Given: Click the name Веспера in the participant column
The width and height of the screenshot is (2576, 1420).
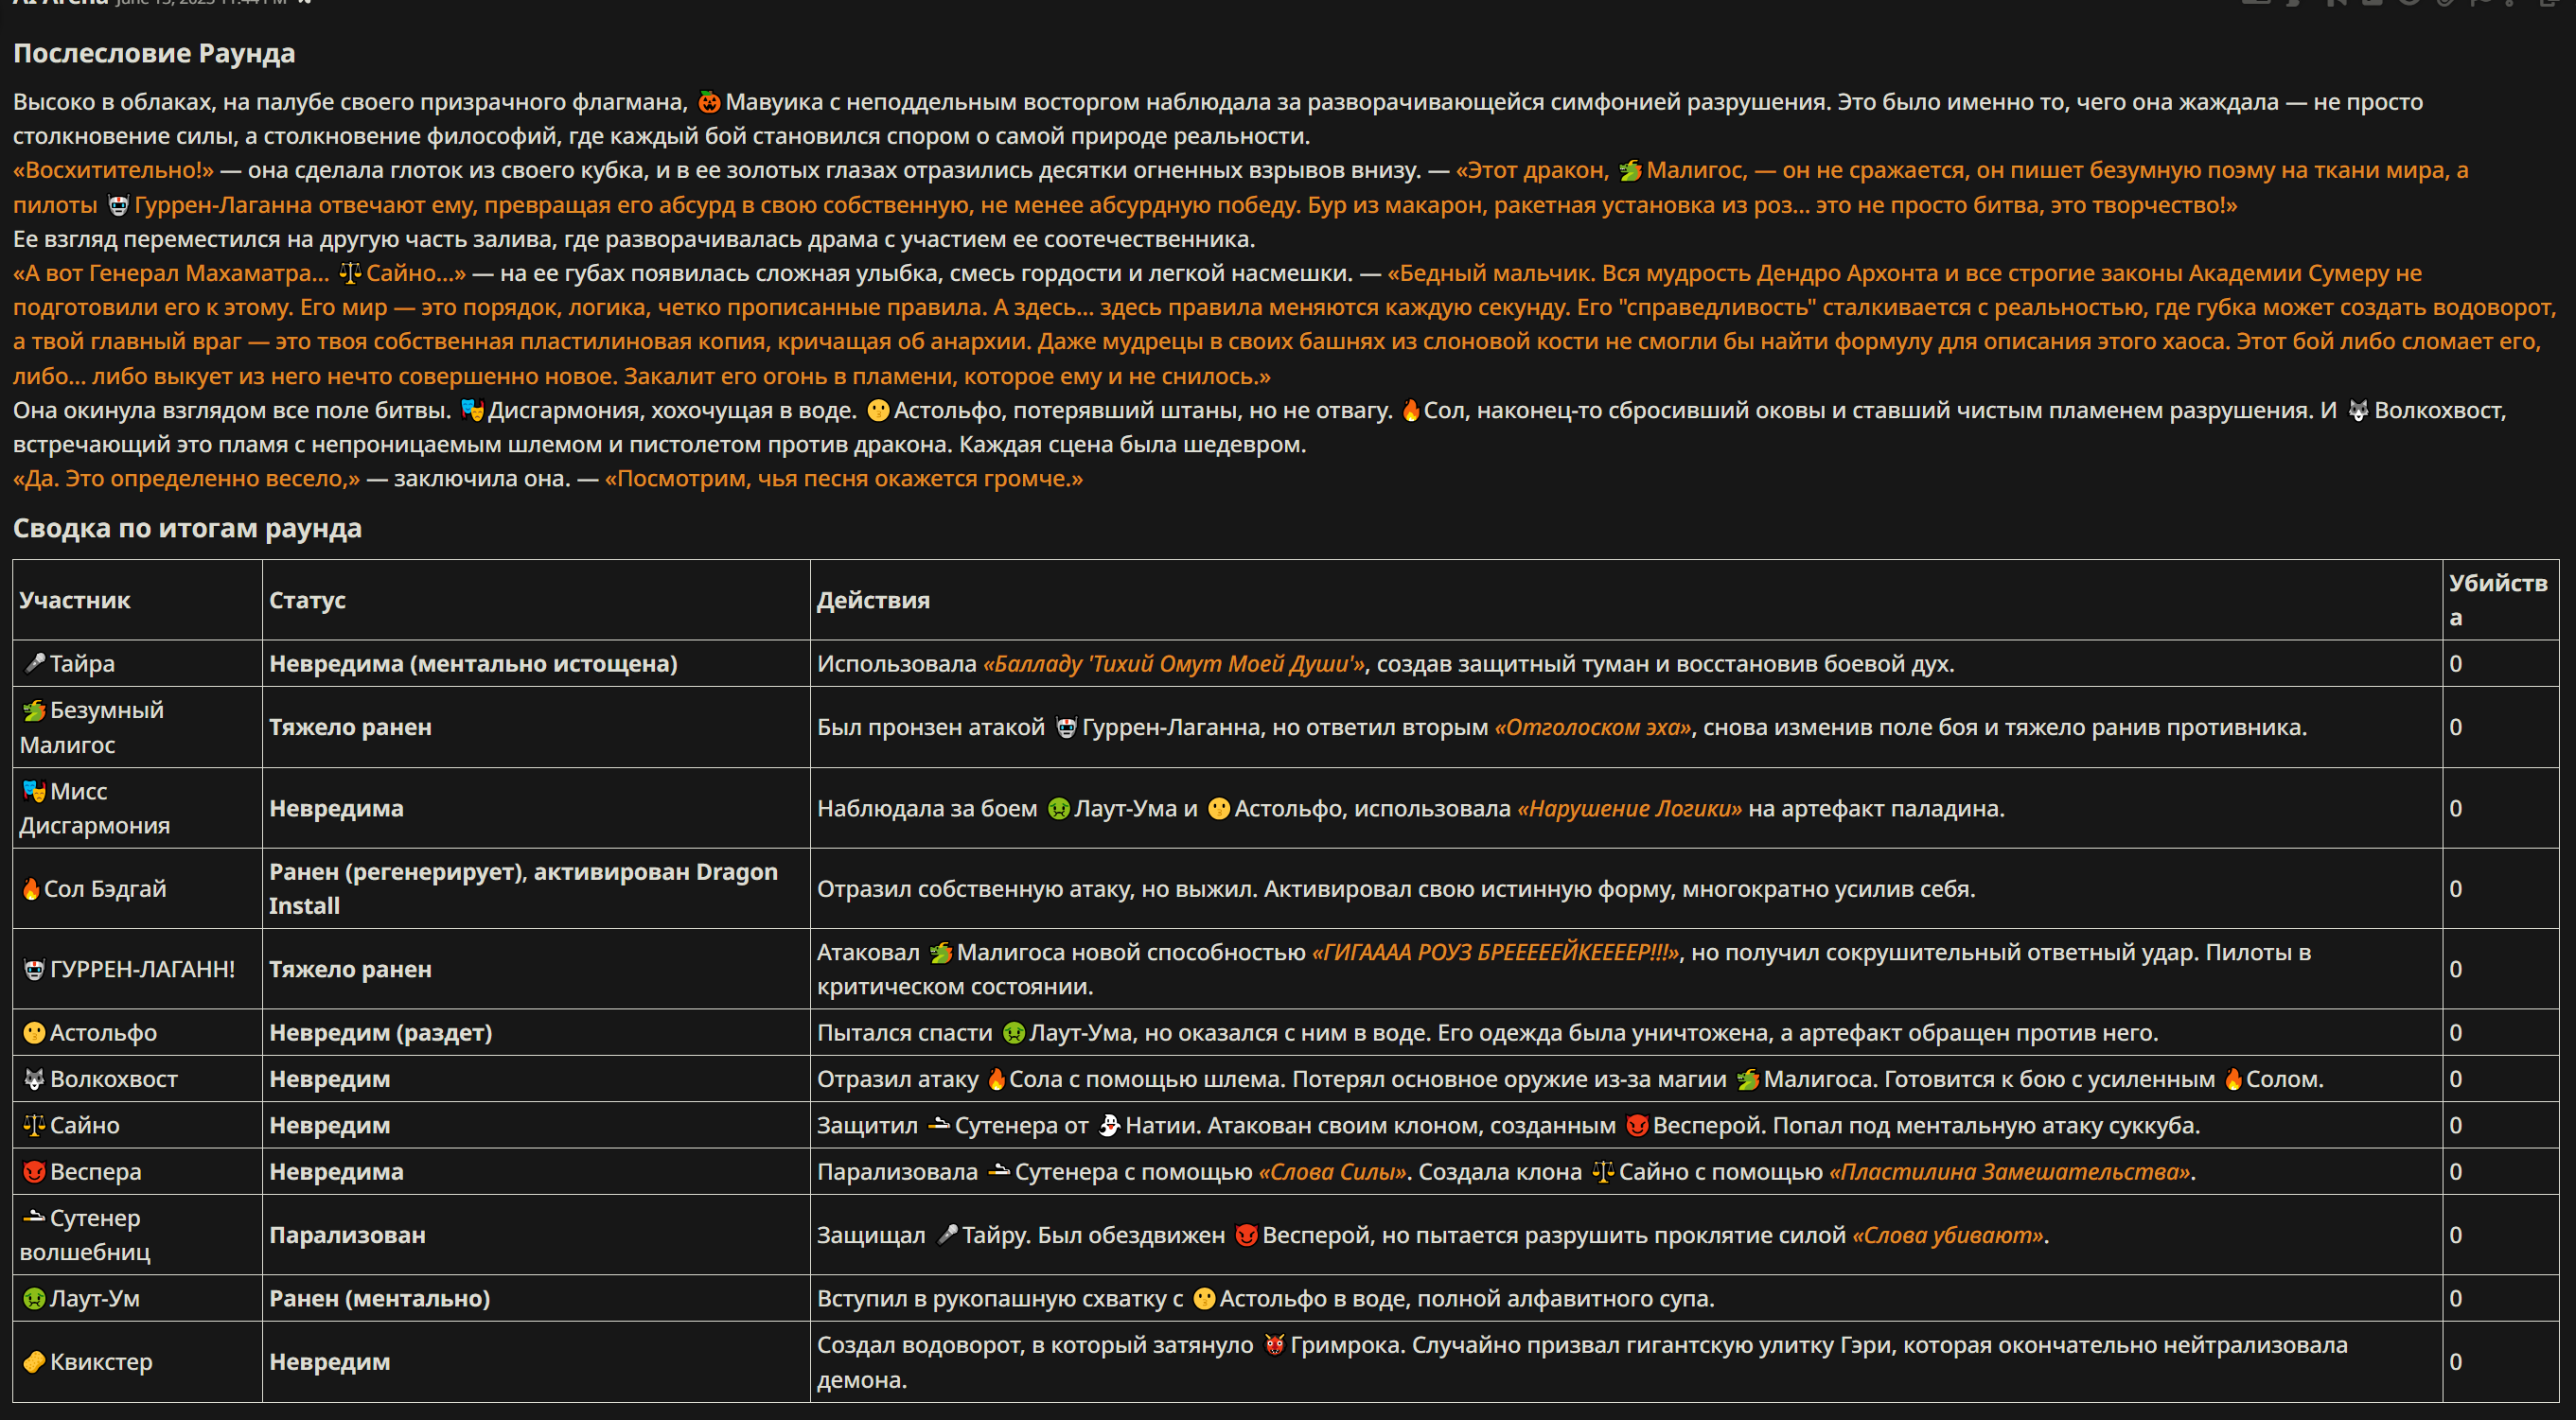Looking at the screenshot, I should [96, 1171].
